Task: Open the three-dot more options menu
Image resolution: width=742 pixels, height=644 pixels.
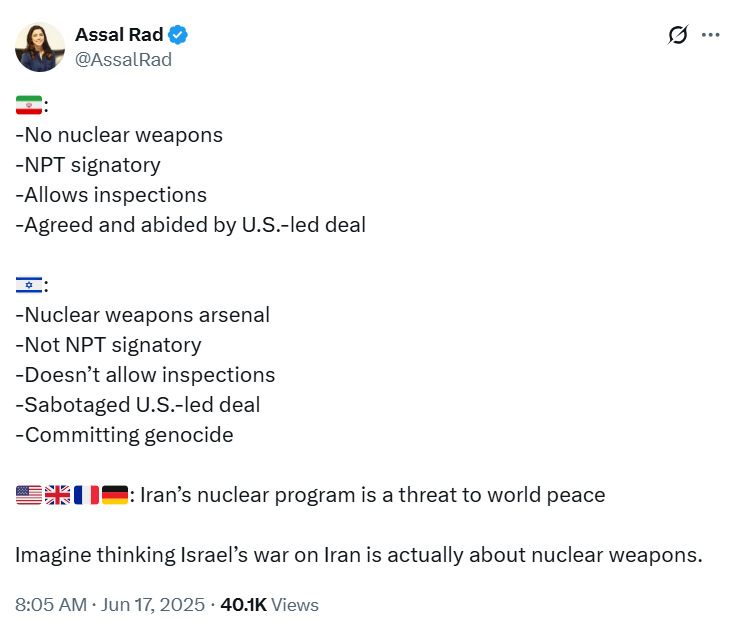Action: [x=711, y=35]
